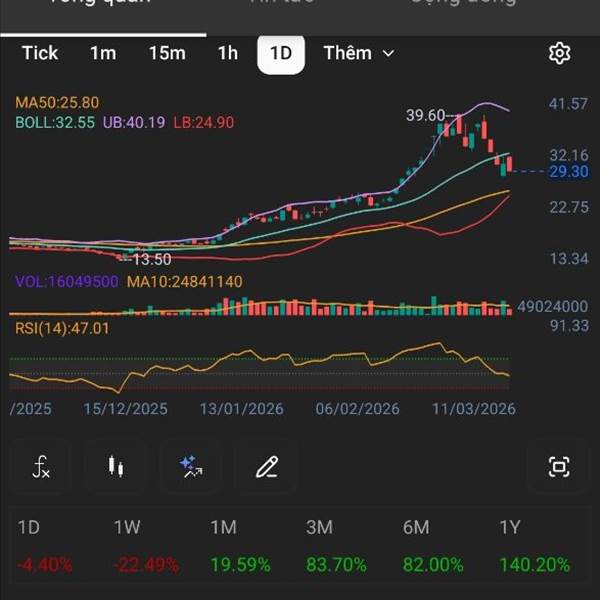600x600 pixels.
Task: Click the 3M period label
Action: point(319,527)
